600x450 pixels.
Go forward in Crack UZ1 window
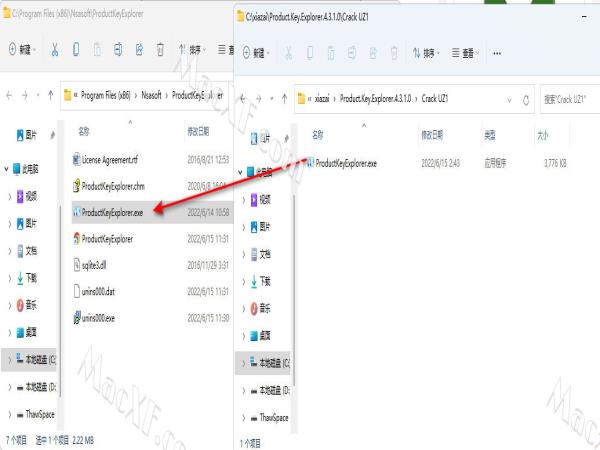click(x=259, y=99)
